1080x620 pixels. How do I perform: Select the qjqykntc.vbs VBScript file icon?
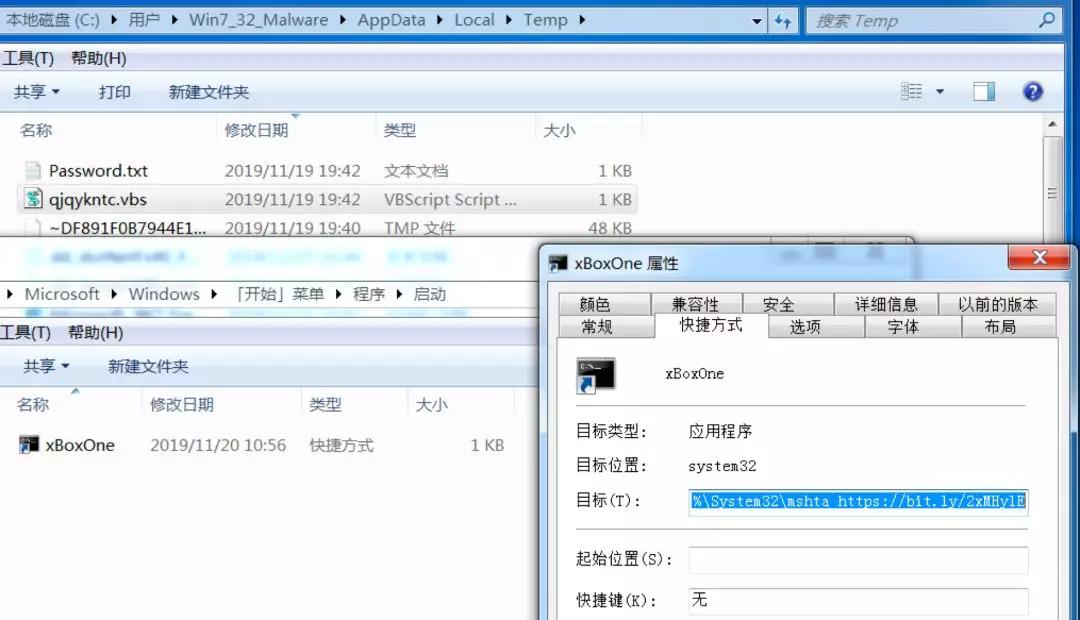pos(31,199)
